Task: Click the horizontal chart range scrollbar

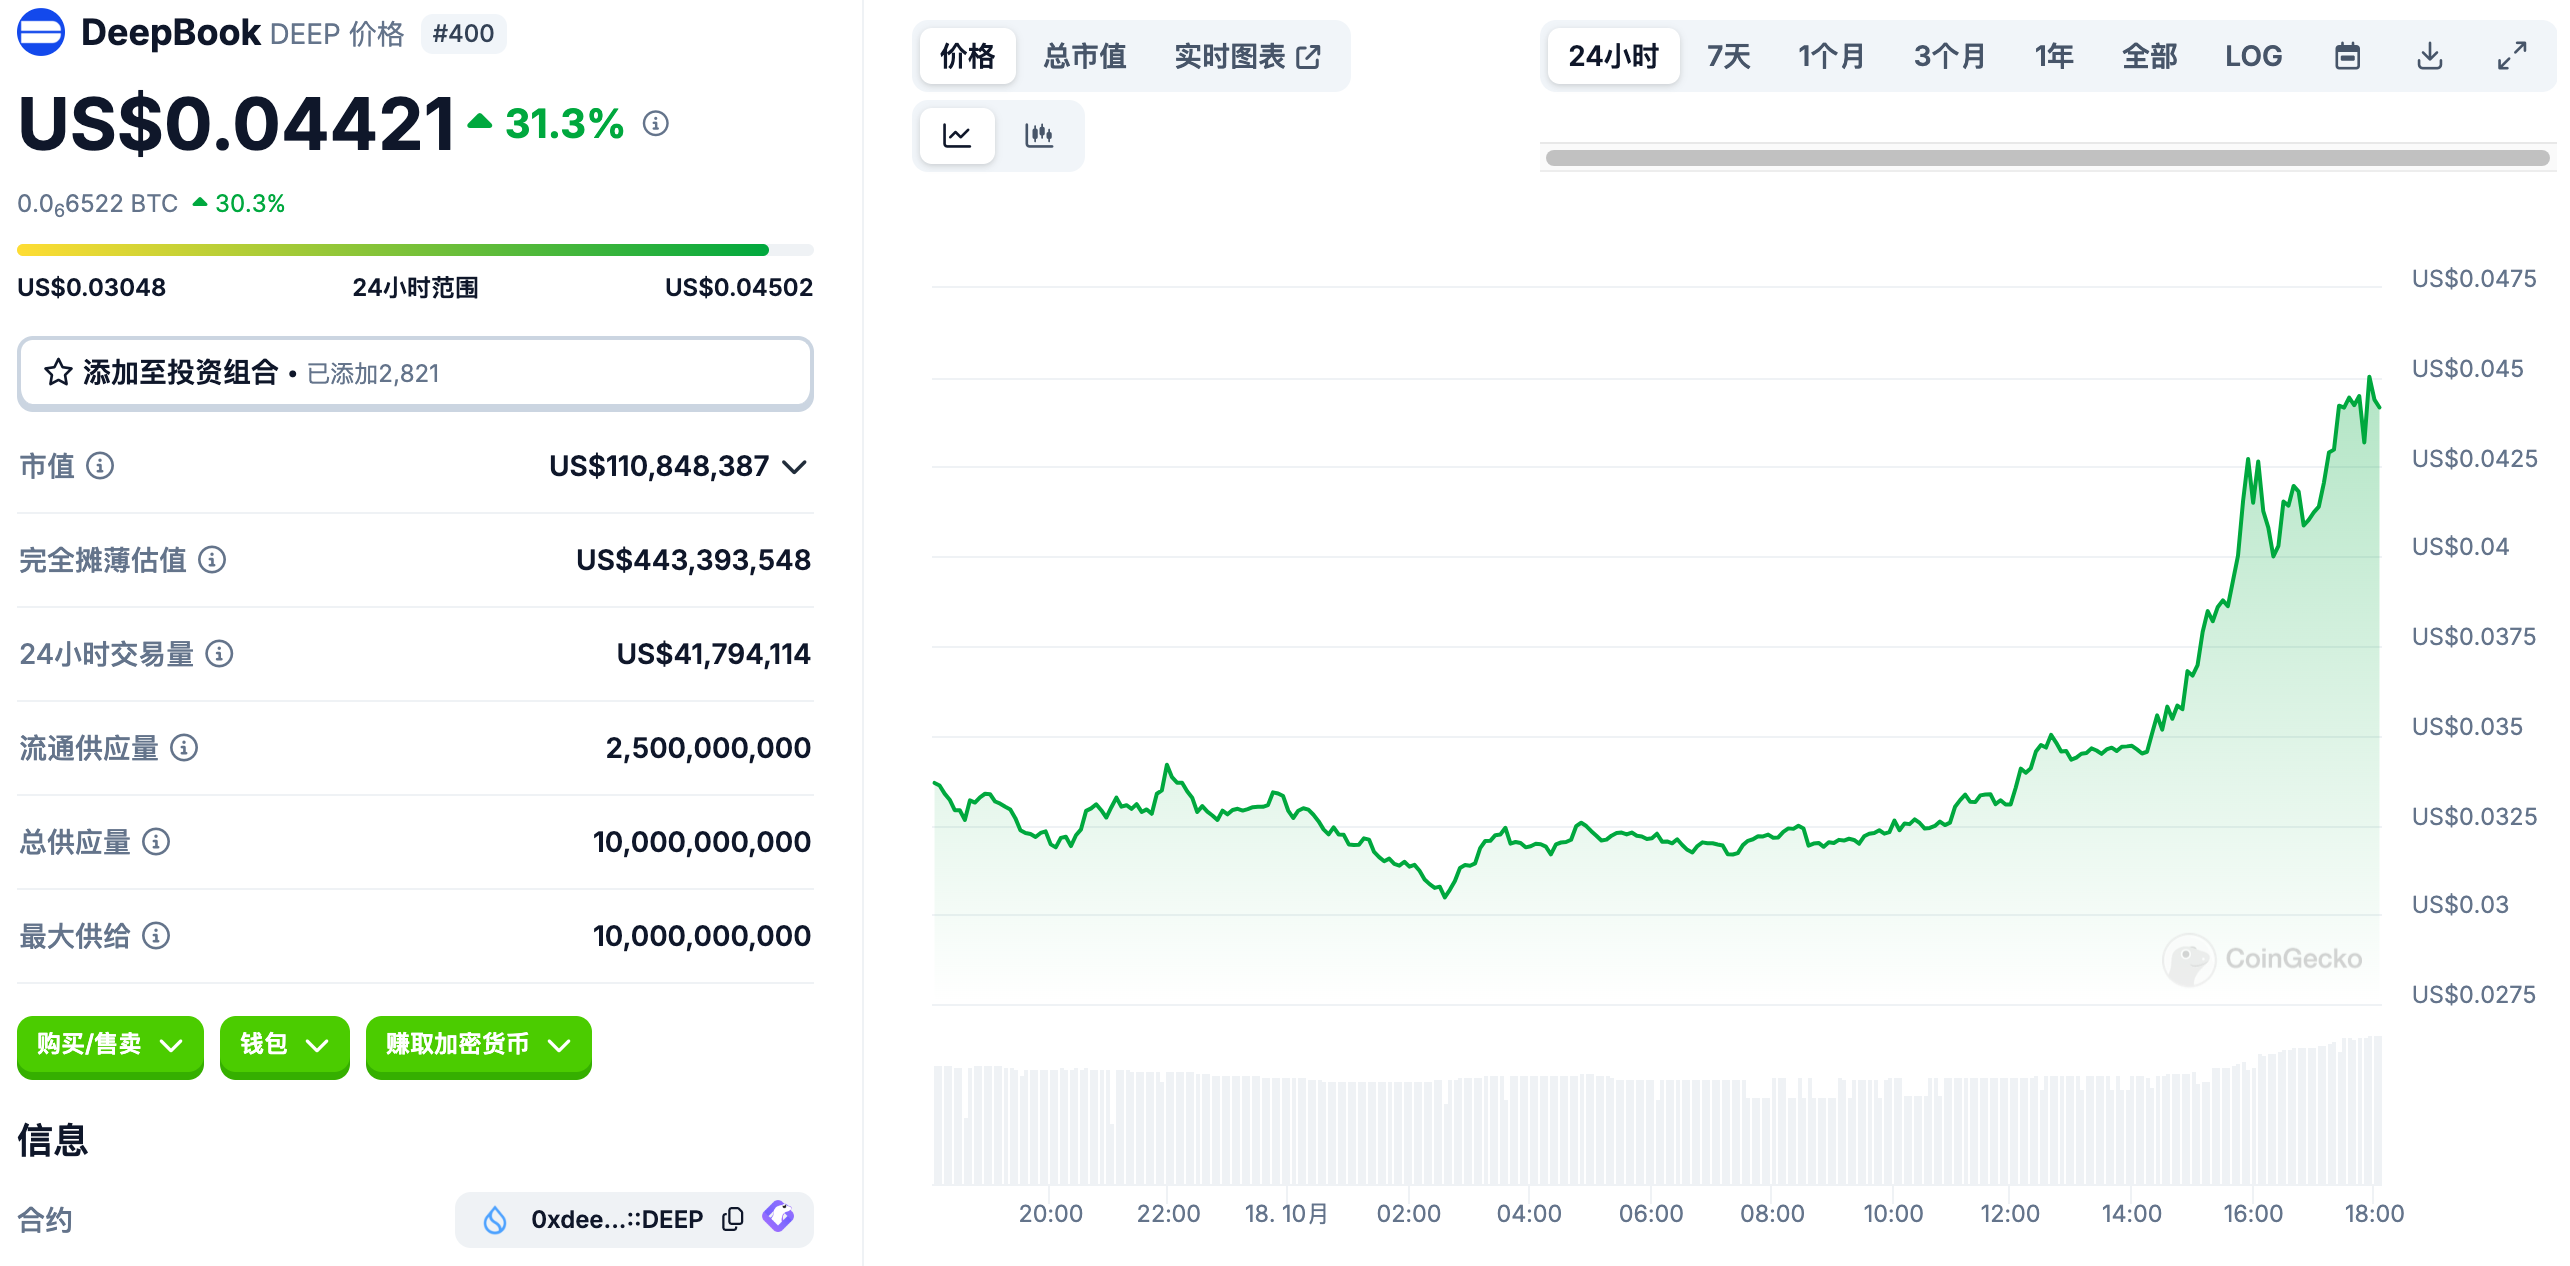Action: pos(2046,158)
